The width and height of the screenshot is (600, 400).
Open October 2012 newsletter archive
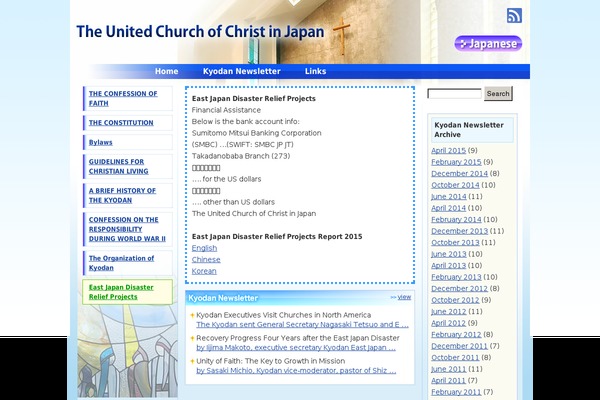(x=455, y=300)
